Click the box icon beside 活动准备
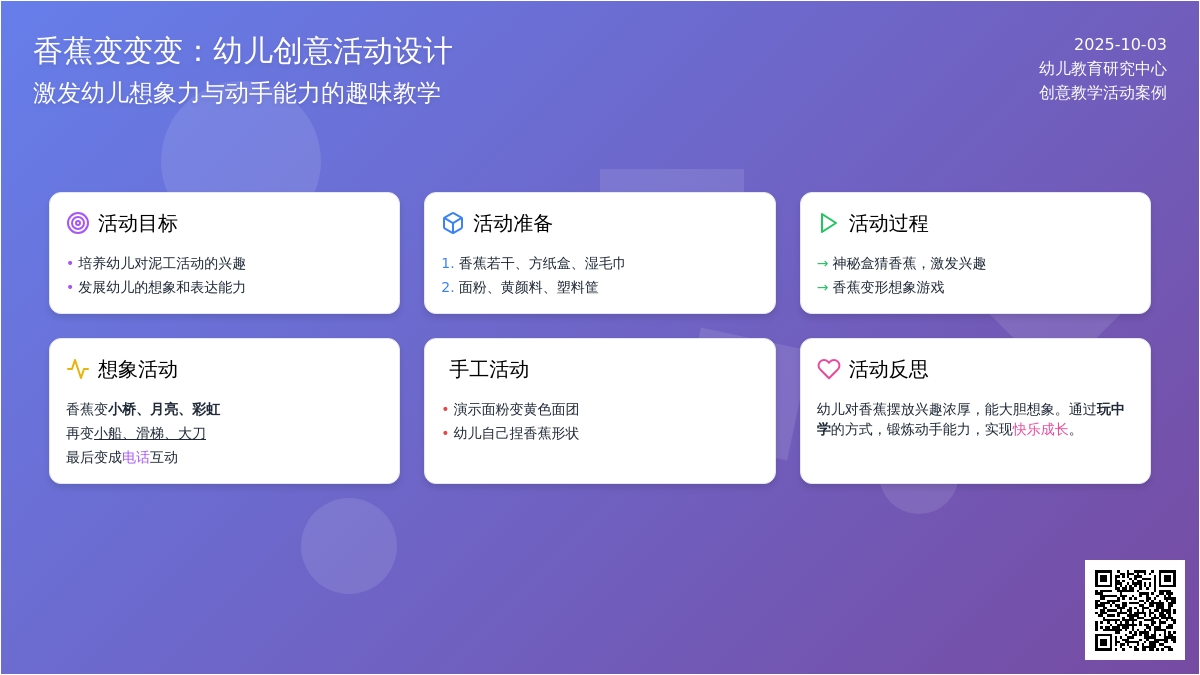Image resolution: width=1200 pixels, height=675 pixels. 453,223
